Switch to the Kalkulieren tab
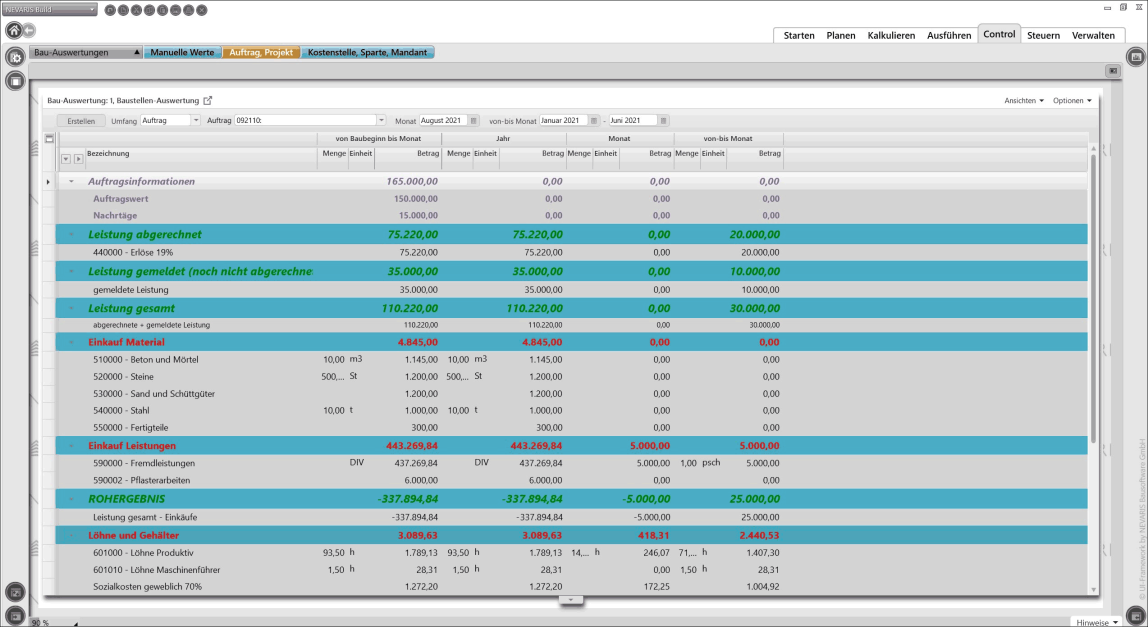Screen dimensions: 1148x627 click(x=891, y=35)
